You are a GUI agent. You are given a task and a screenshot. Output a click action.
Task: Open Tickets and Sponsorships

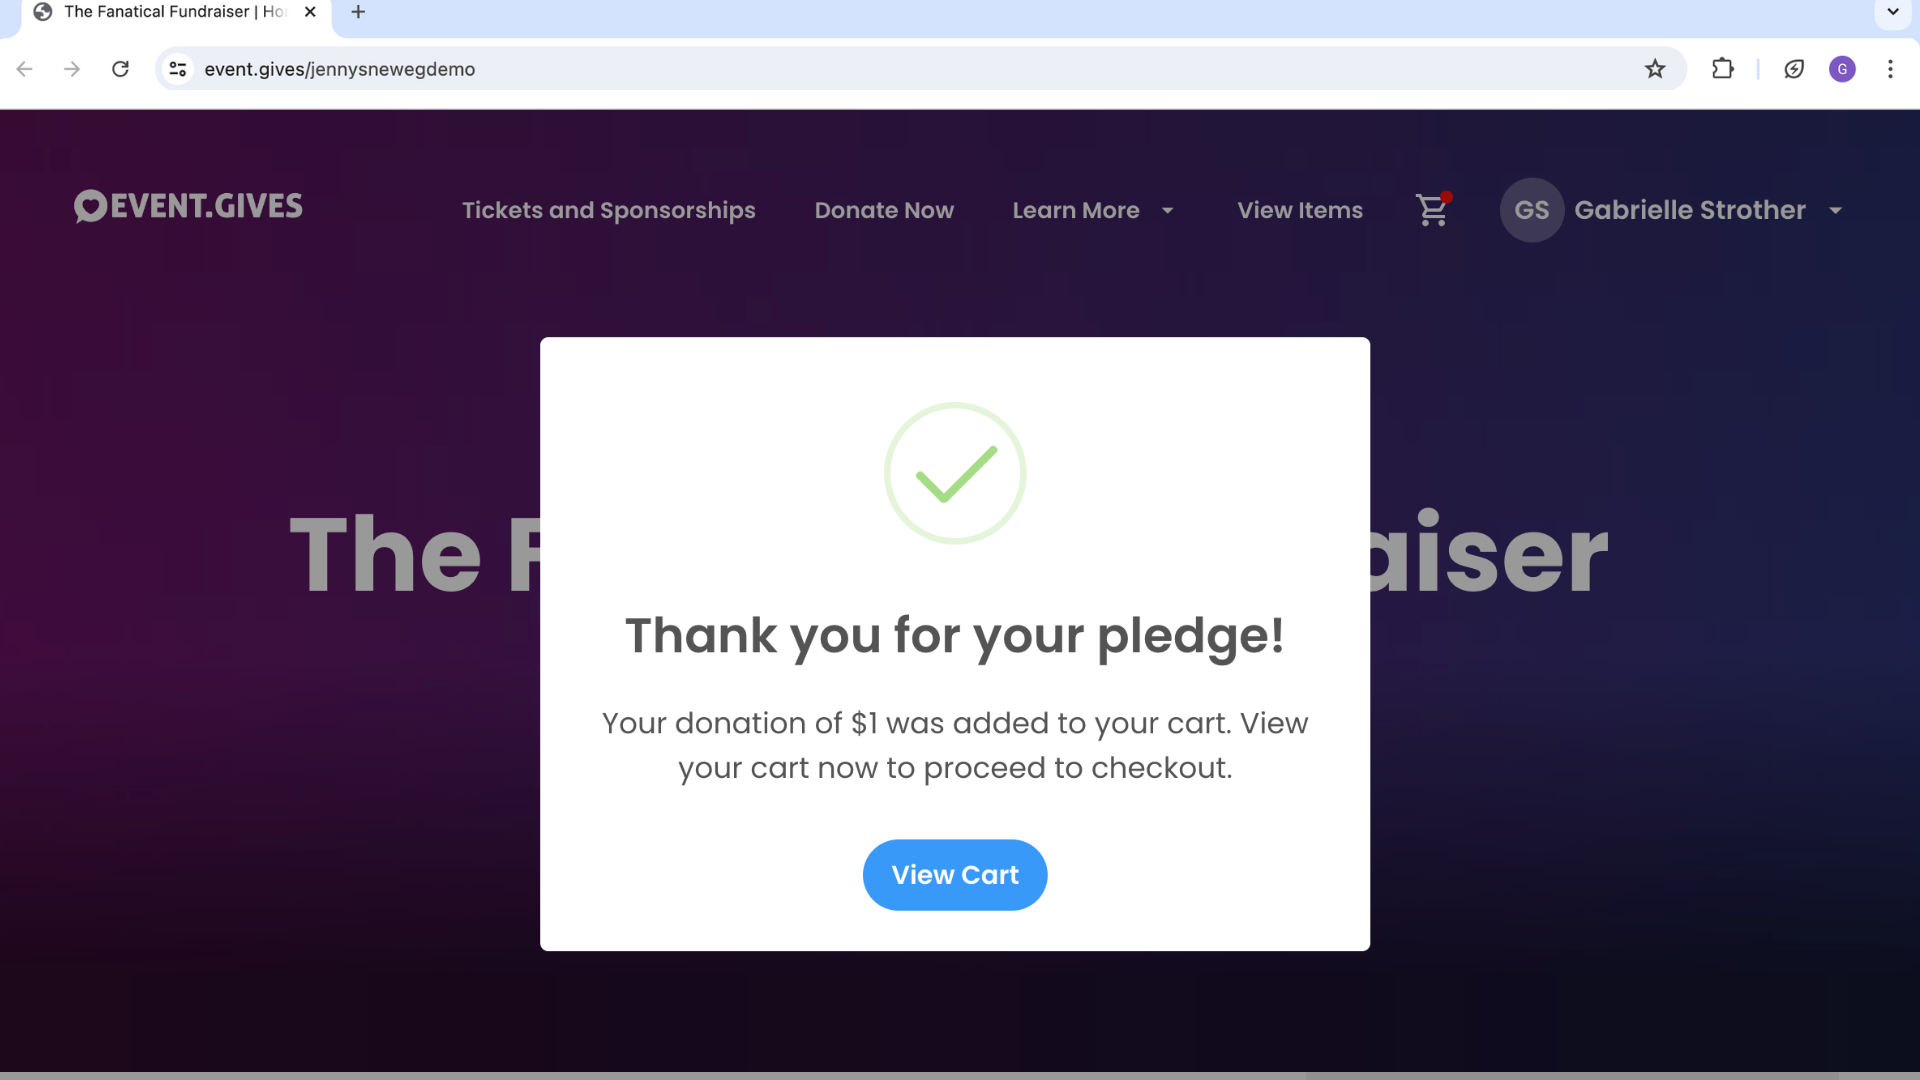tap(608, 210)
